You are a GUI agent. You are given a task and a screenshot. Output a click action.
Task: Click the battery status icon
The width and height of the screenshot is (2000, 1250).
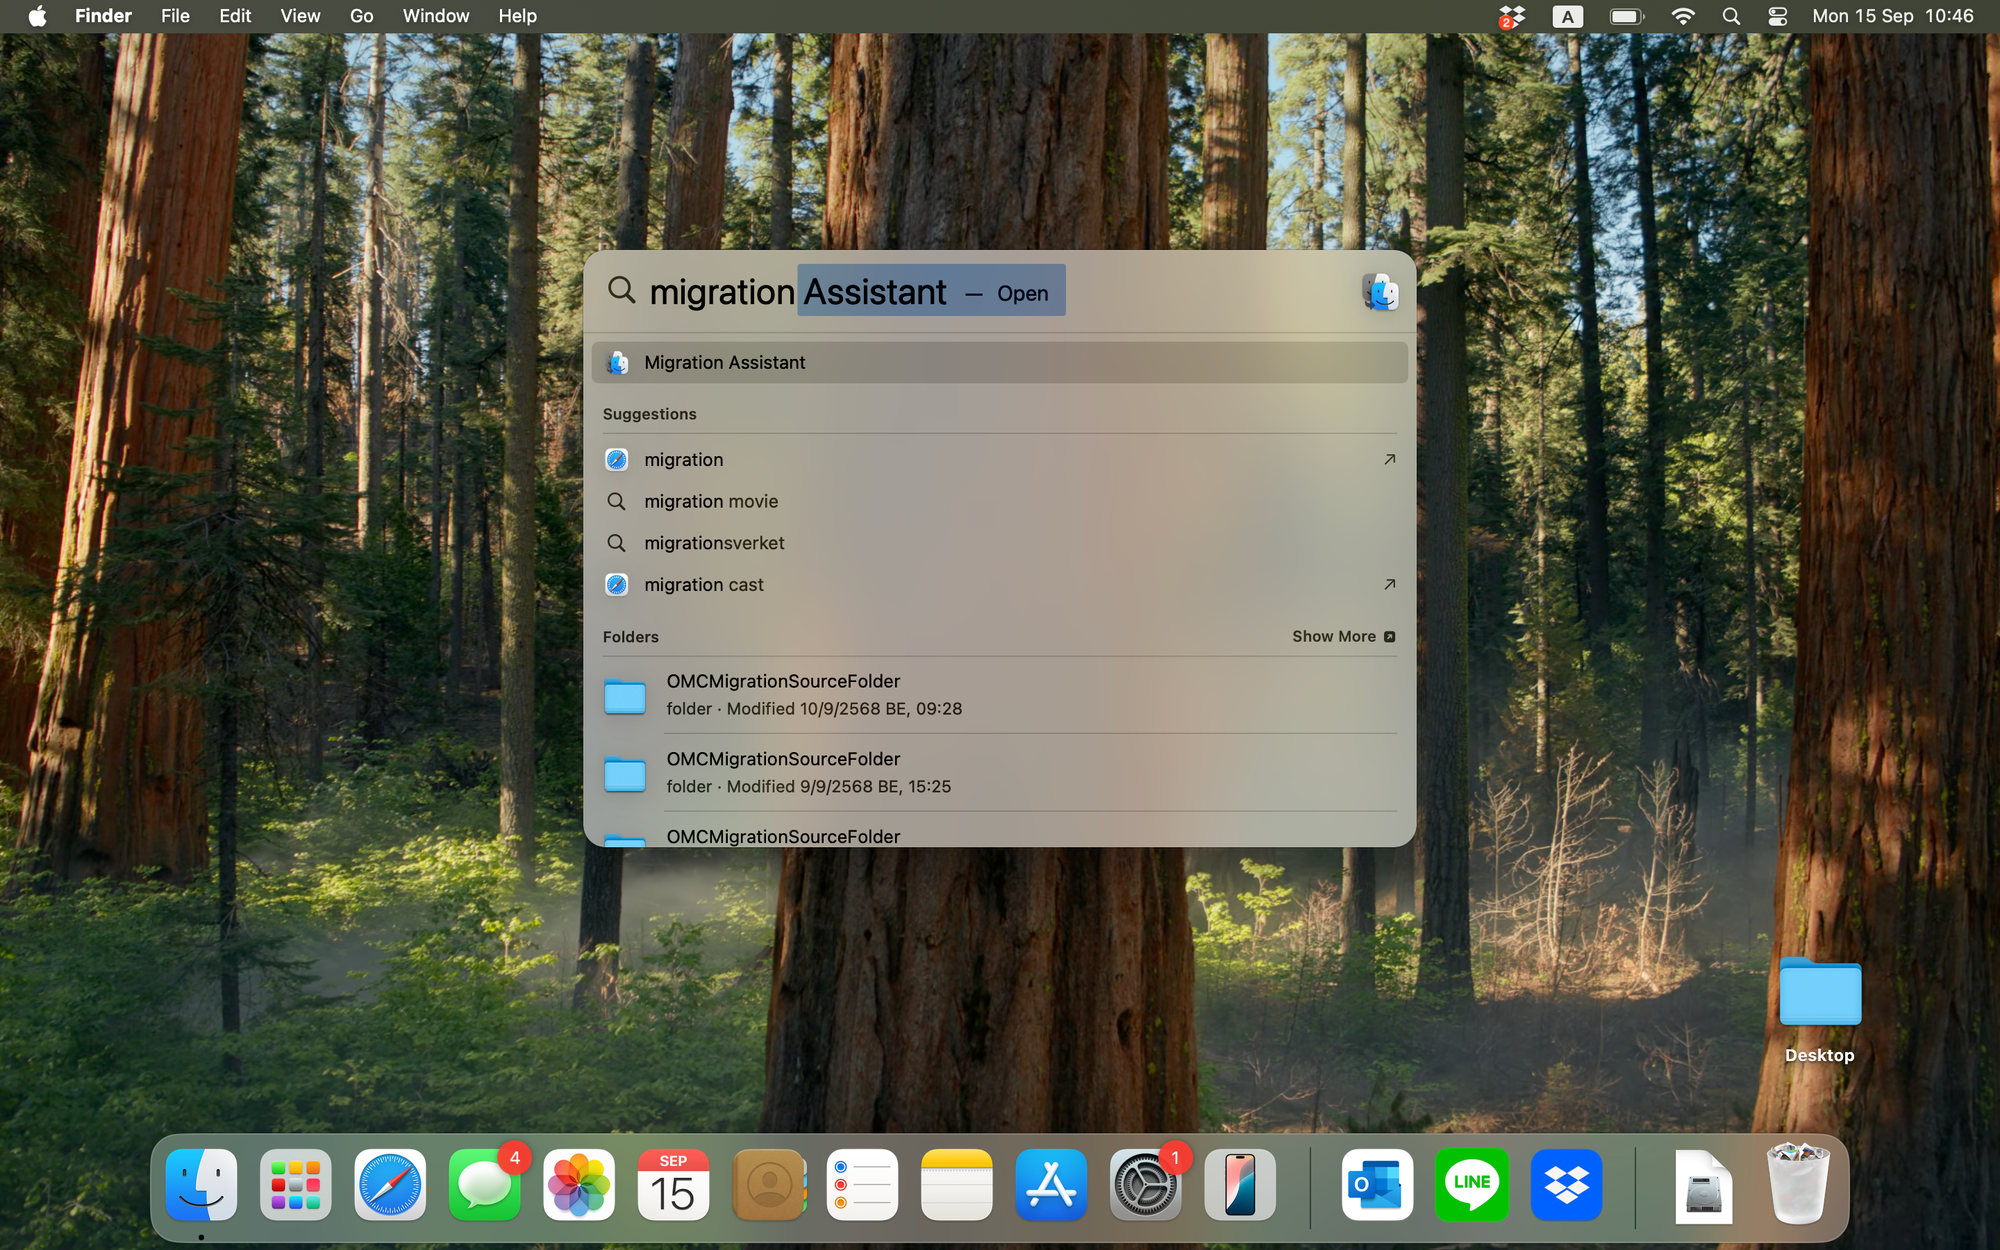pyautogui.click(x=1626, y=16)
